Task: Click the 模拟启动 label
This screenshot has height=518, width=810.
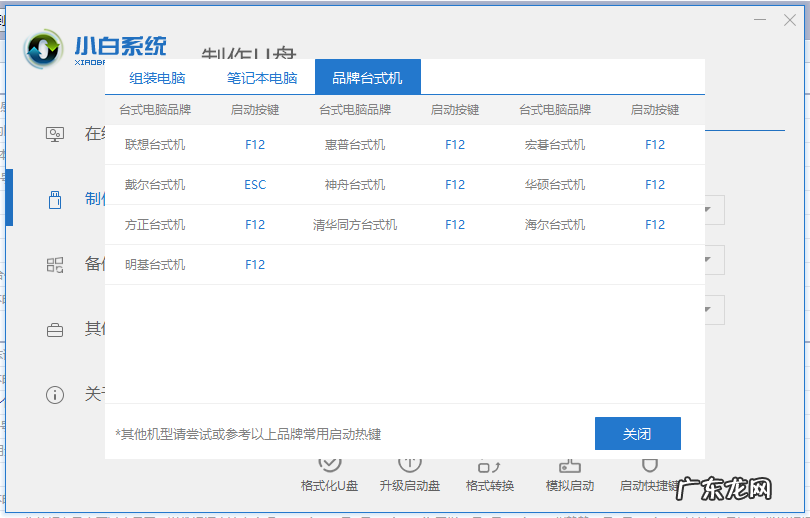Action: tap(570, 486)
